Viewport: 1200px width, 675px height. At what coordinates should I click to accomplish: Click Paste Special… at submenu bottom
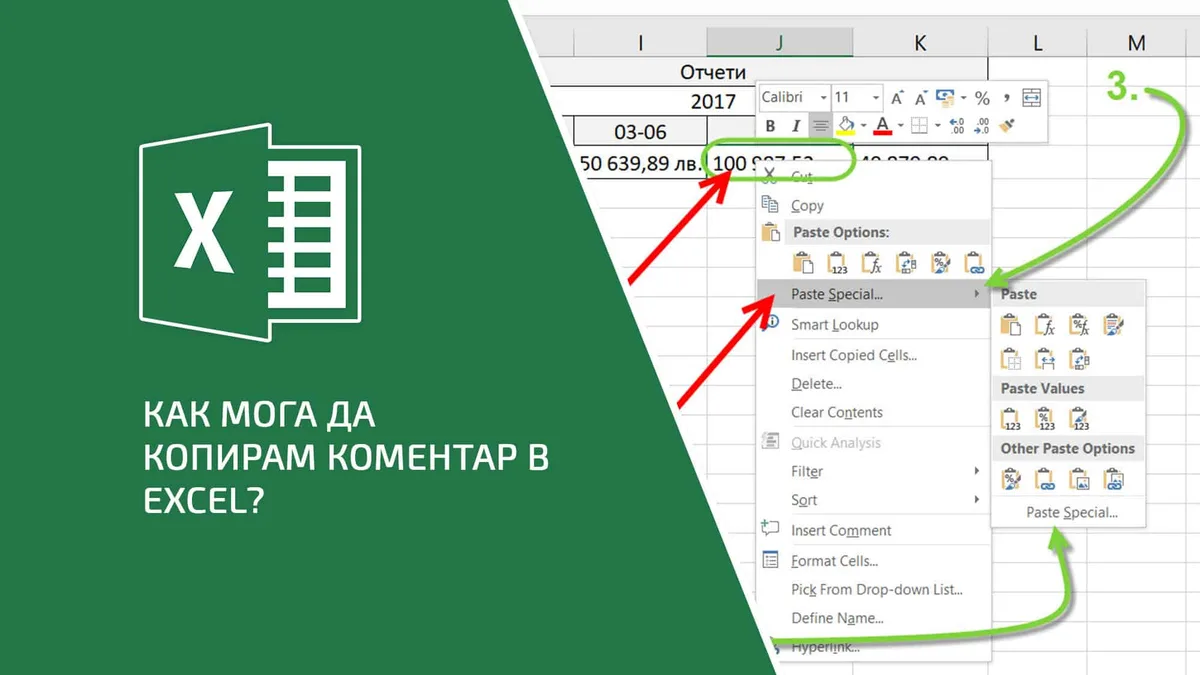click(1071, 513)
